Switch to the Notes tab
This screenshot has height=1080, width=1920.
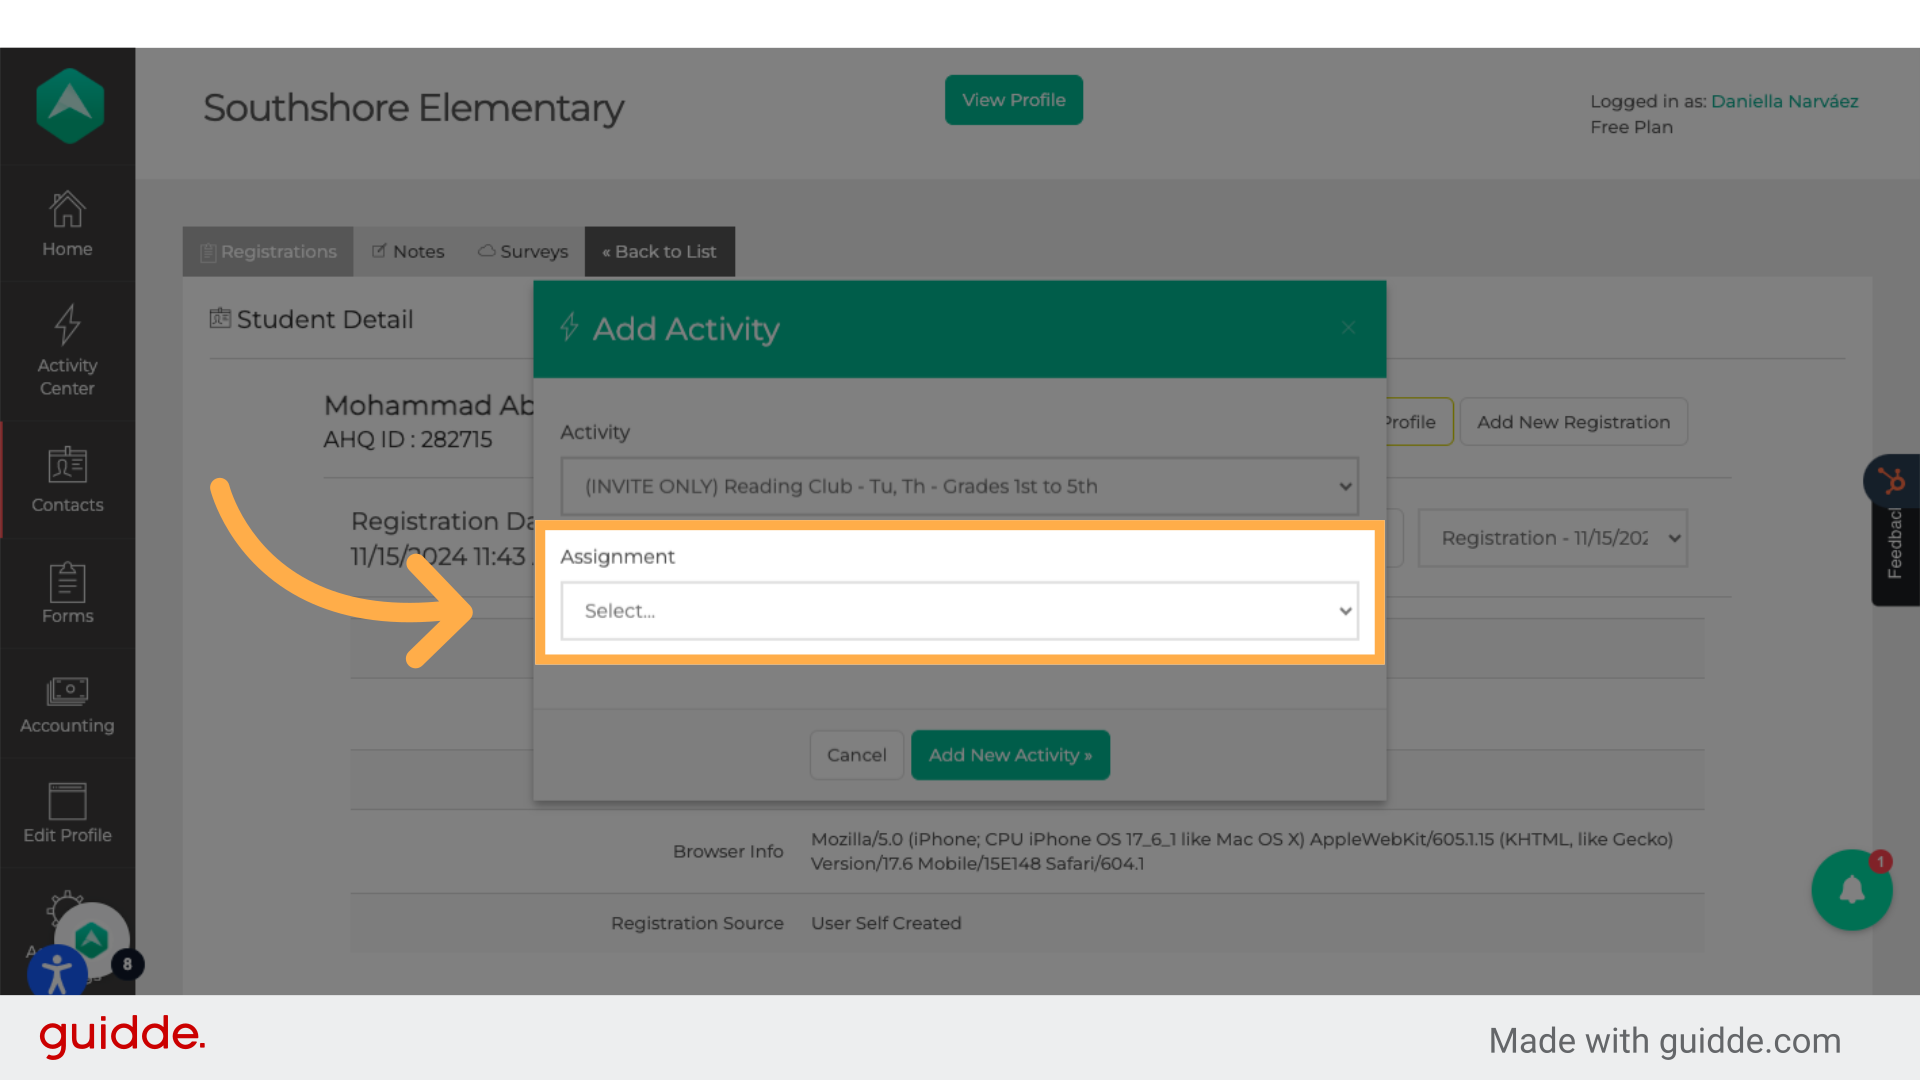pos(408,252)
